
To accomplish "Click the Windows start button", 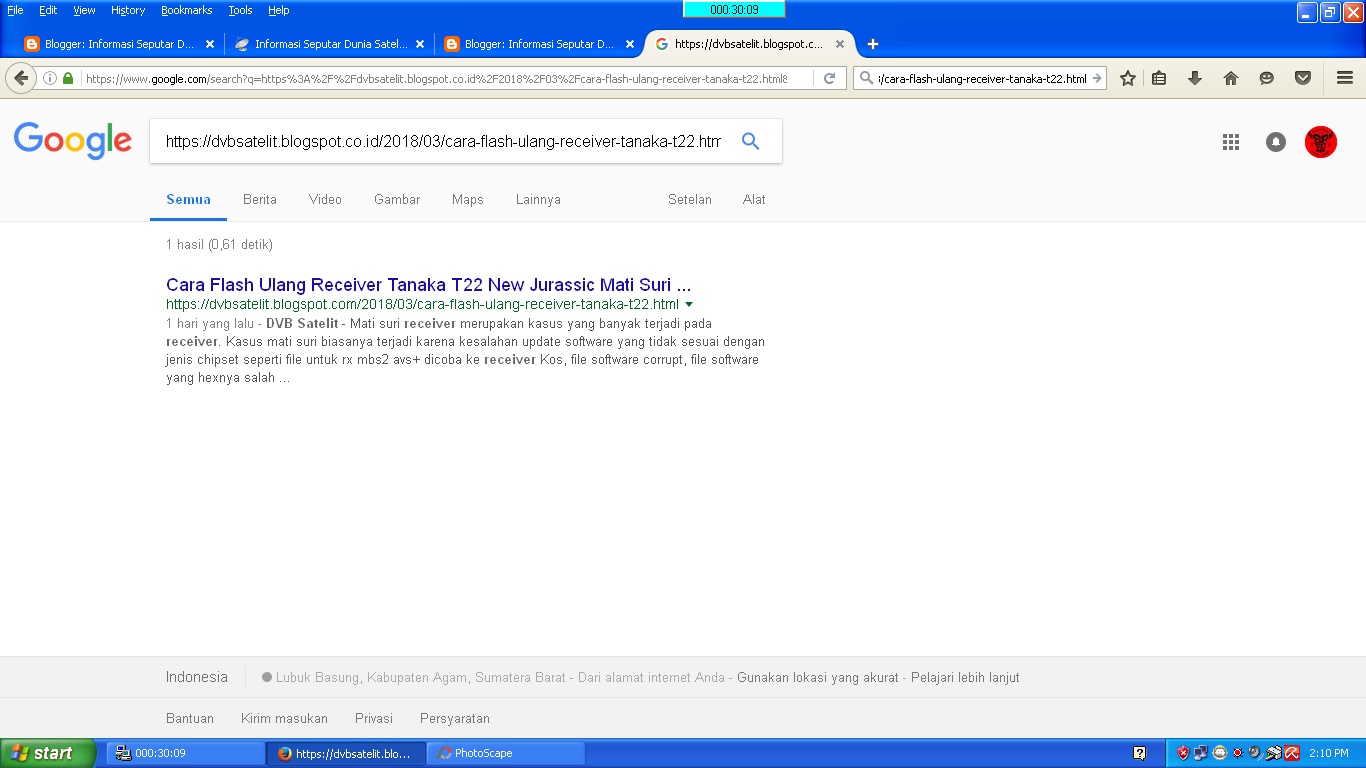I will click(48, 753).
